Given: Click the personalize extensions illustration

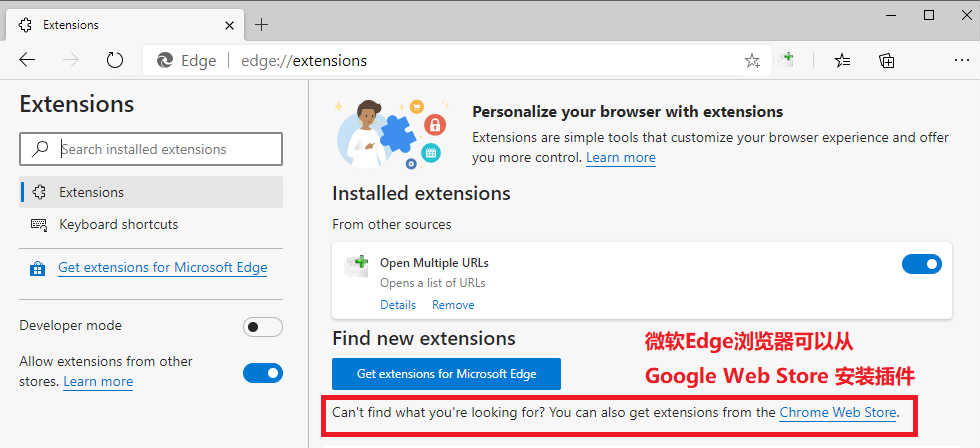Looking at the screenshot, I should (391, 135).
